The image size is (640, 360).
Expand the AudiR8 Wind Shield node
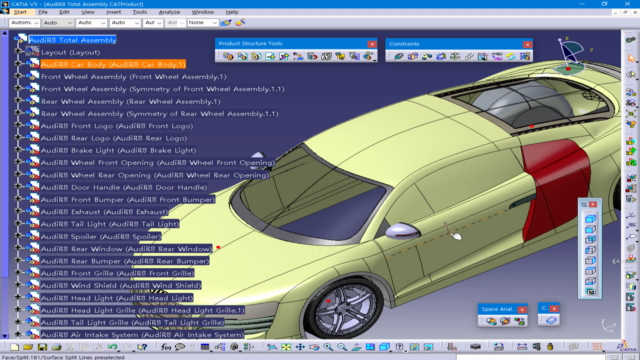click(x=18, y=284)
